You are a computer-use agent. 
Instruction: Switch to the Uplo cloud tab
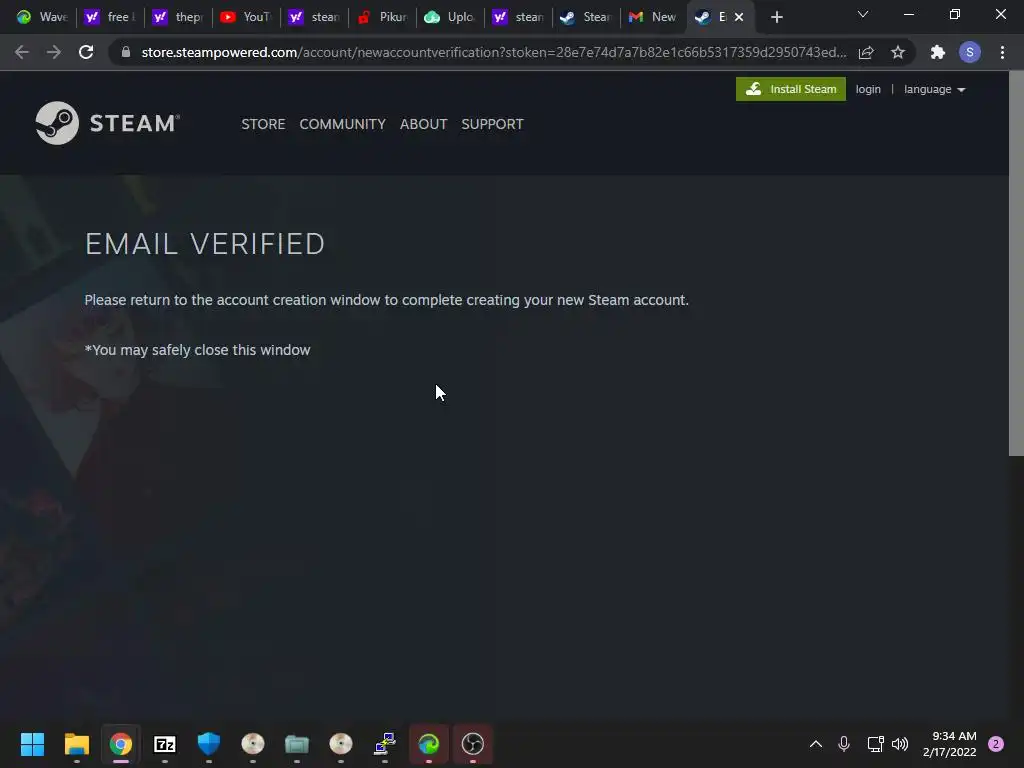(450, 17)
